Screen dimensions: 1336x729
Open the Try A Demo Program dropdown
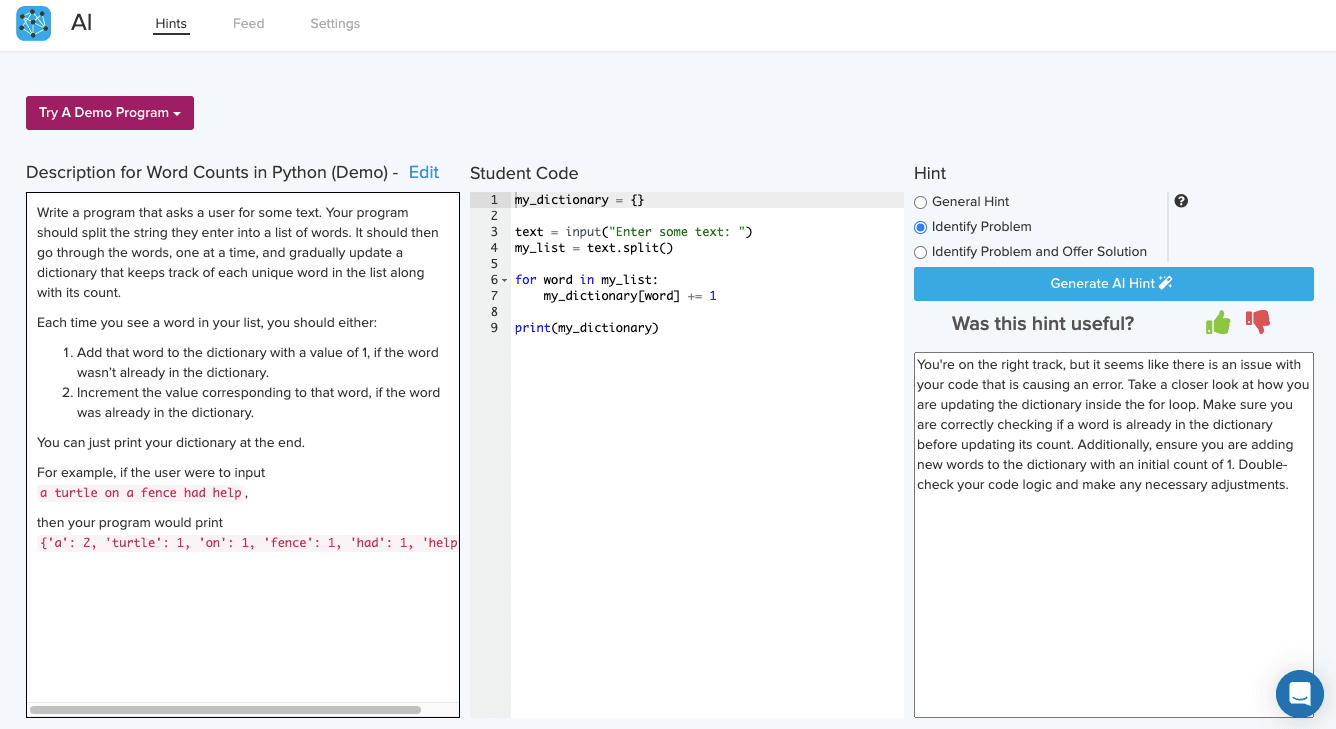tap(110, 113)
